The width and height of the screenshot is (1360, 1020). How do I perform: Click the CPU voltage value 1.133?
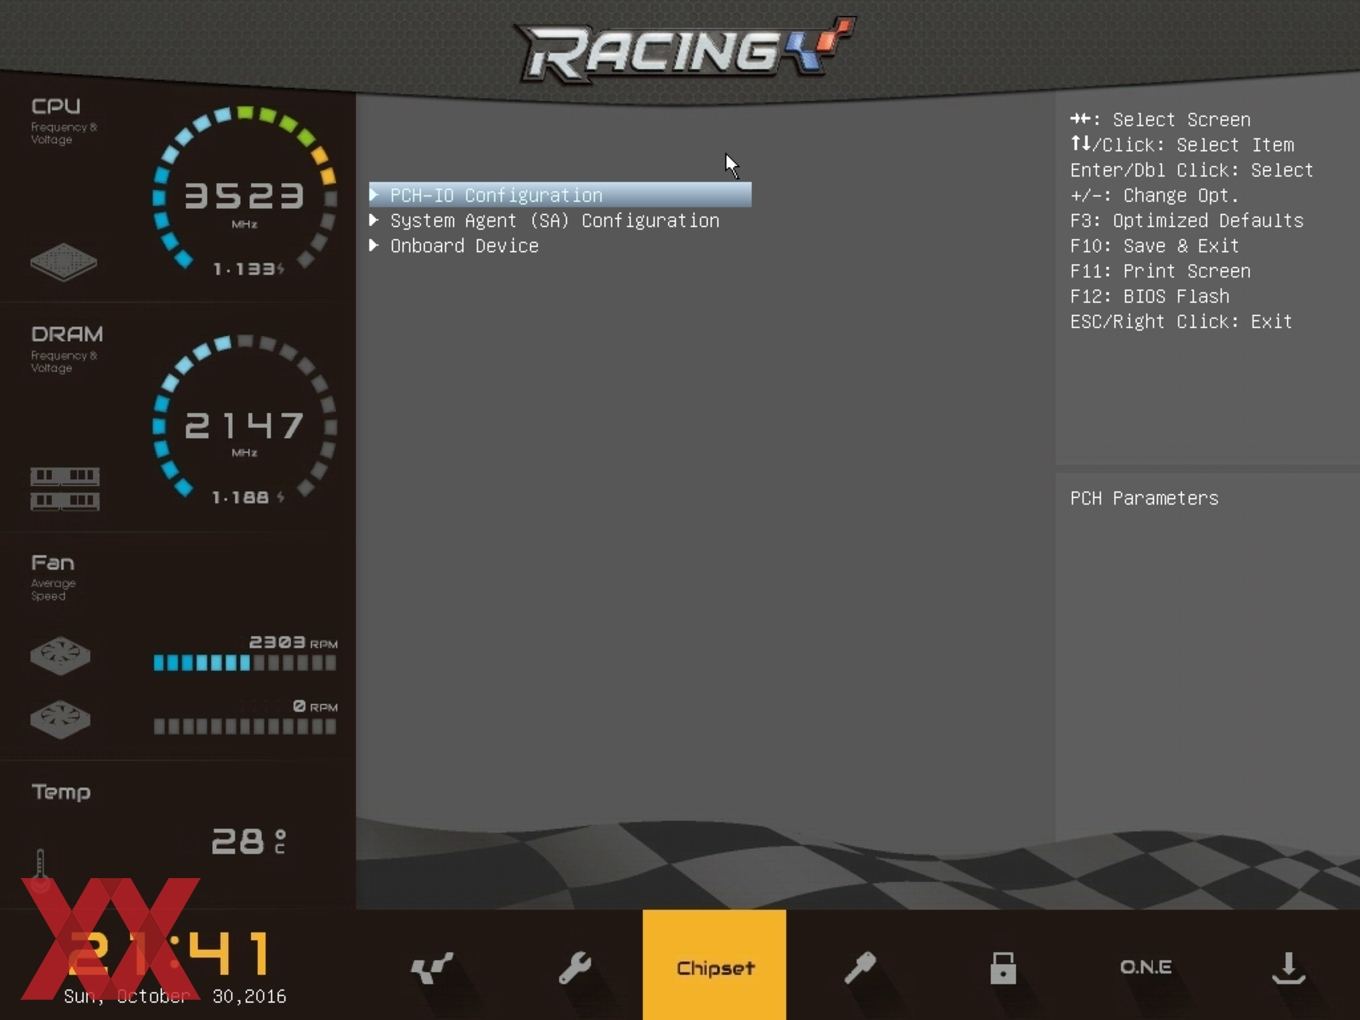click(244, 269)
